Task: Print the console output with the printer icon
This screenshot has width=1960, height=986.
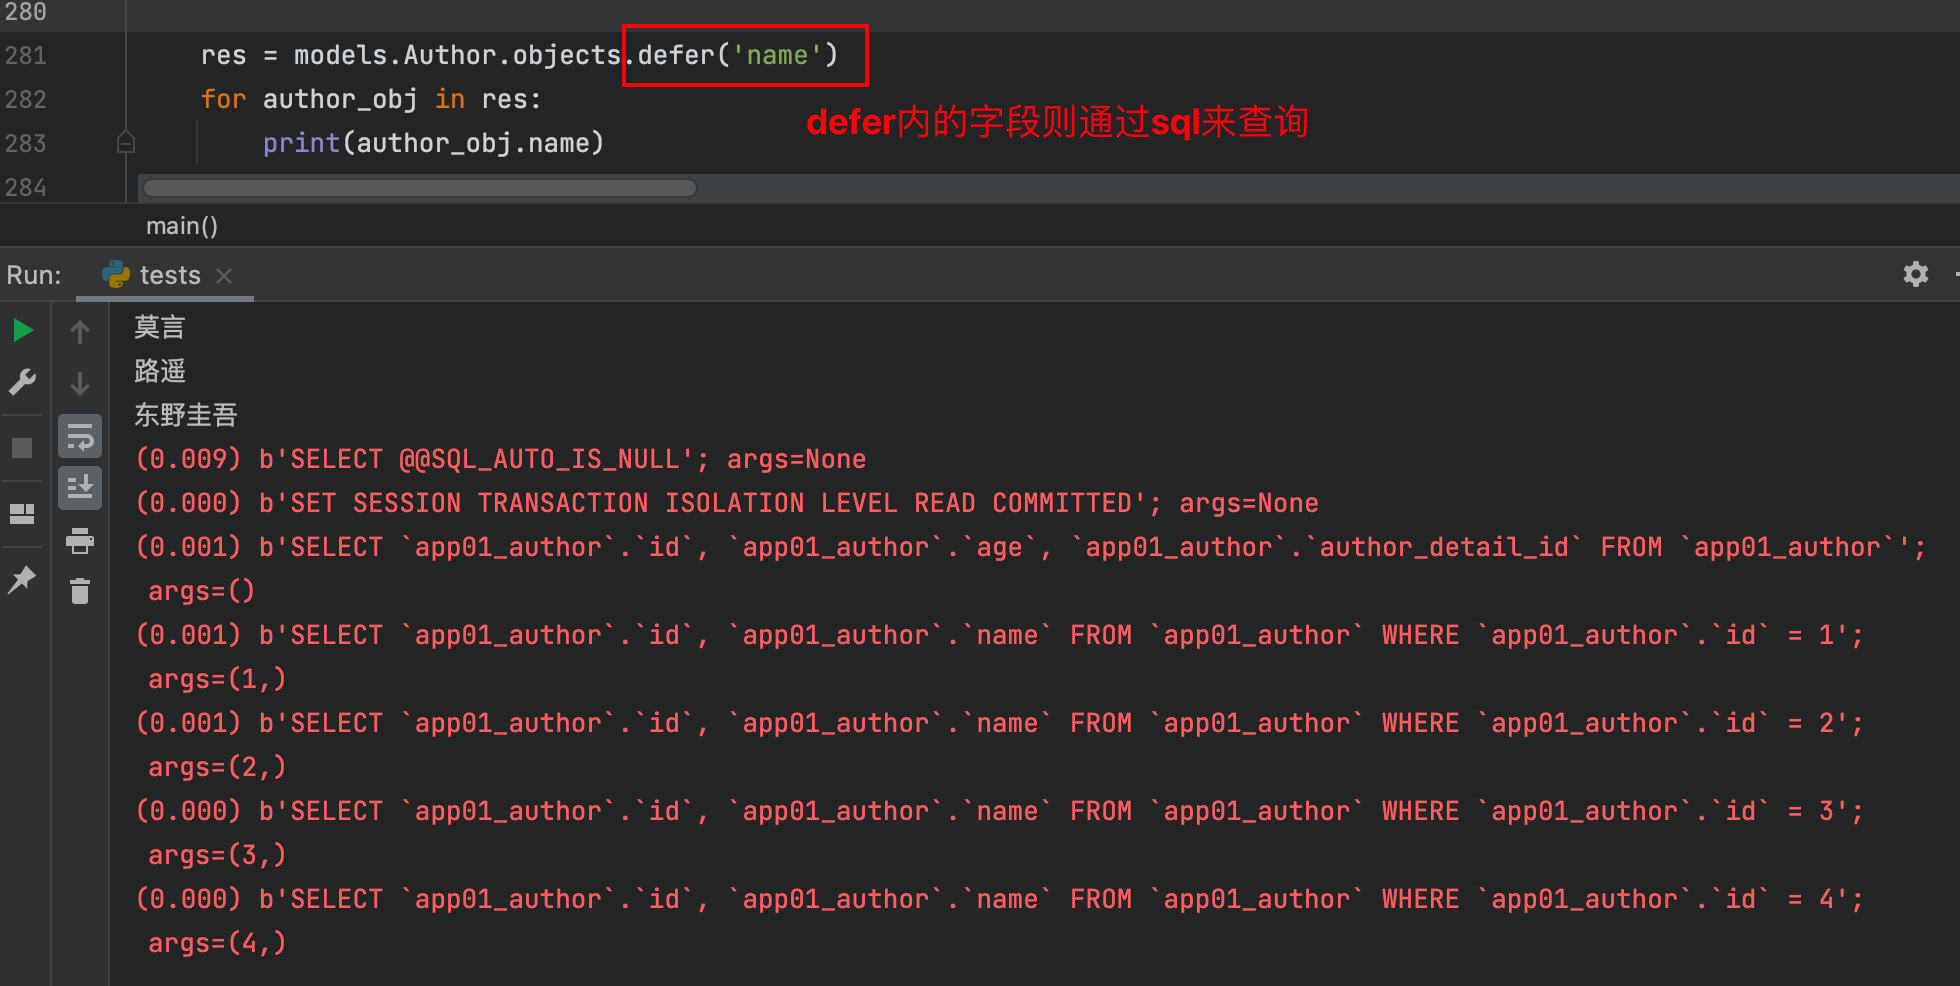Action: coord(80,541)
